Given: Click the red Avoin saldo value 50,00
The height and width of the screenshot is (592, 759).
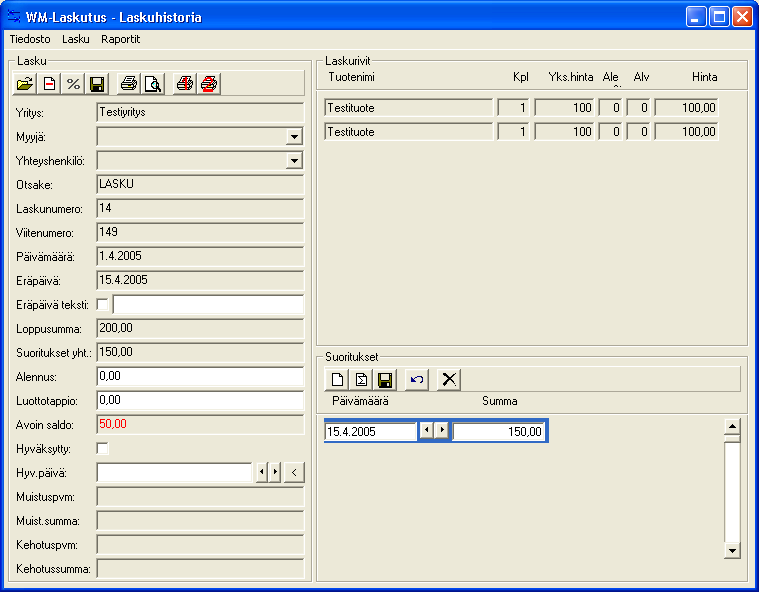Looking at the screenshot, I should click(x=200, y=425).
